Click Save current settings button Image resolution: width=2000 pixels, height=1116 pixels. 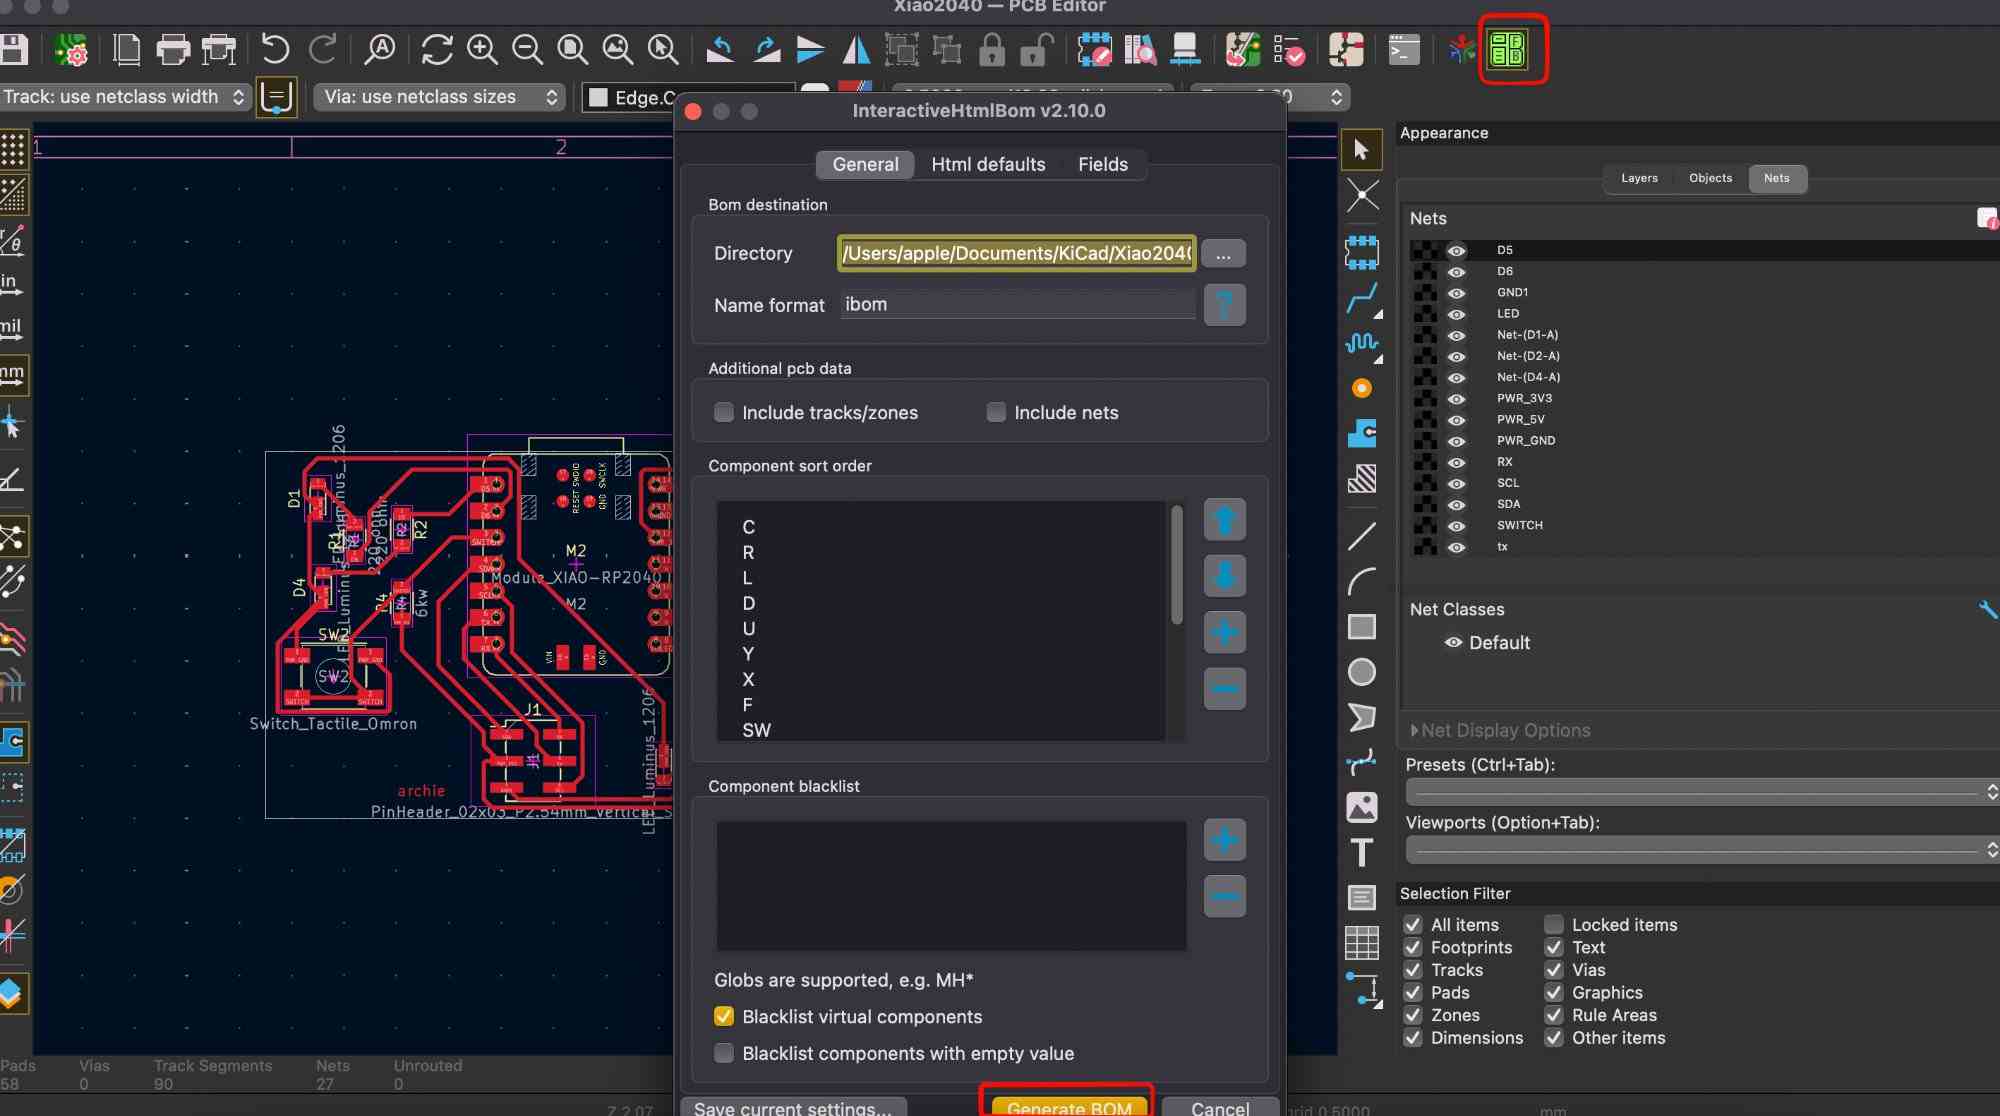point(792,1107)
